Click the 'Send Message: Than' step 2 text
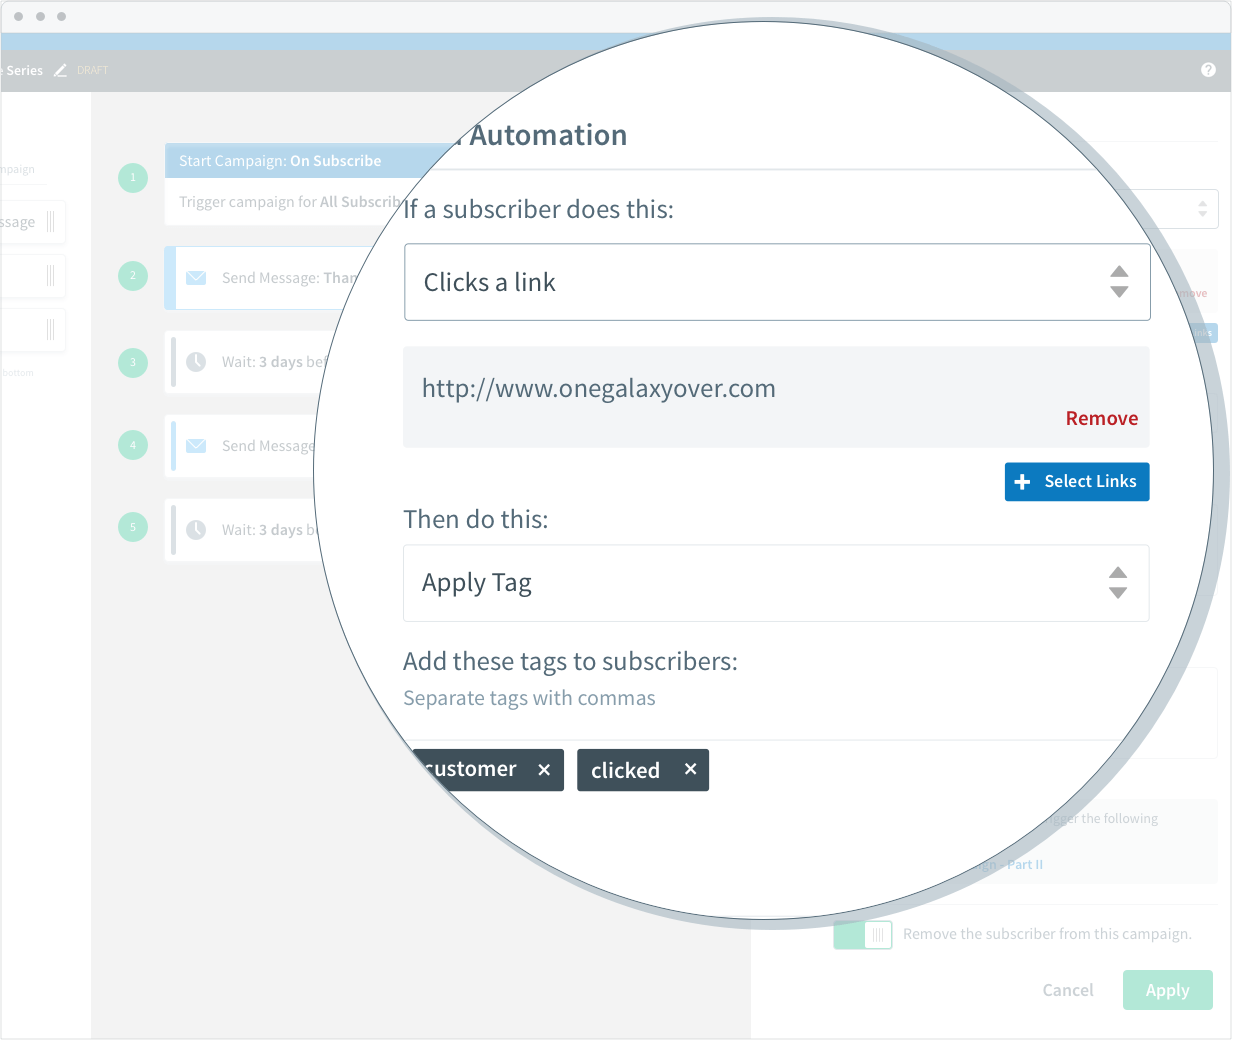 click(x=289, y=278)
